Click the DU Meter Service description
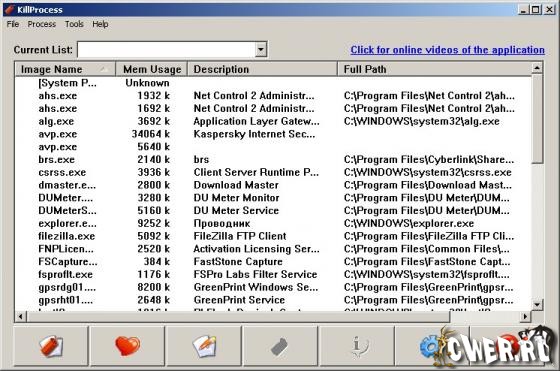This screenshot has width=560, height=371. (x=236, y=211)
